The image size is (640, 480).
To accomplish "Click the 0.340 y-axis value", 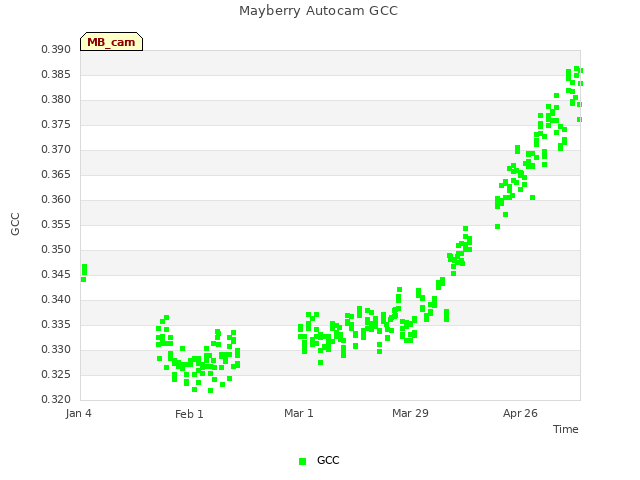I will pyautogui.click(x=56, y=300).
